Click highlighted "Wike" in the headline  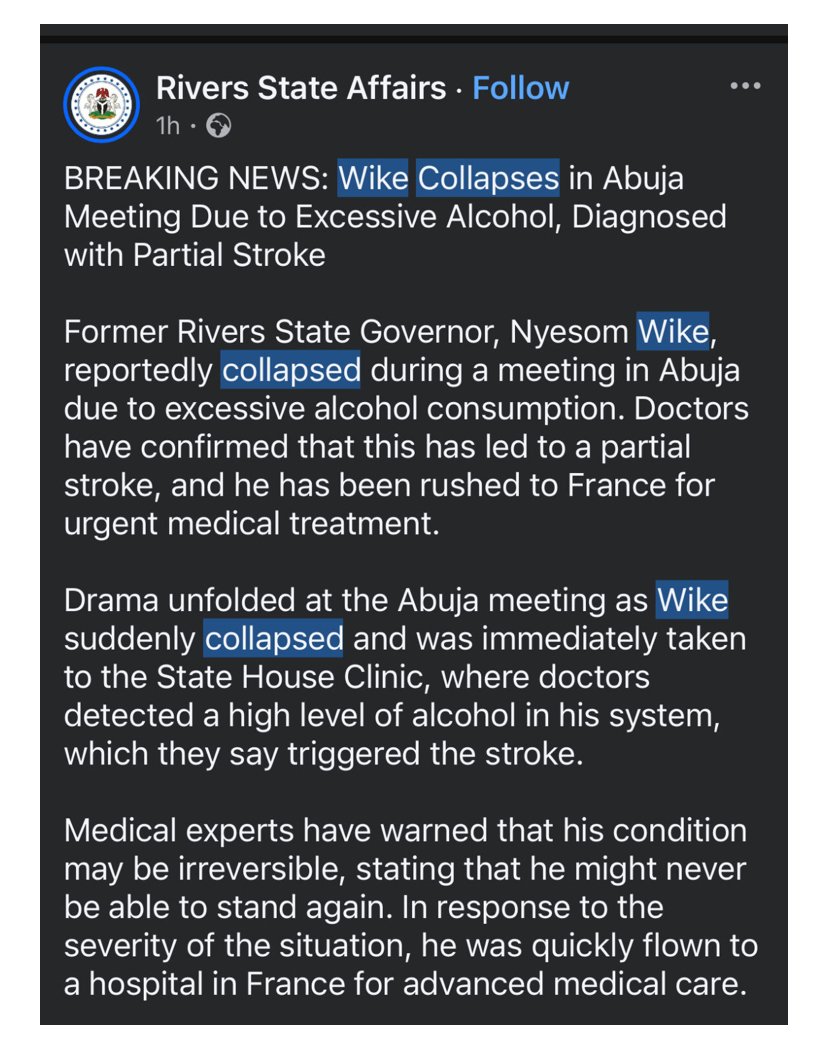coord(373,178)
